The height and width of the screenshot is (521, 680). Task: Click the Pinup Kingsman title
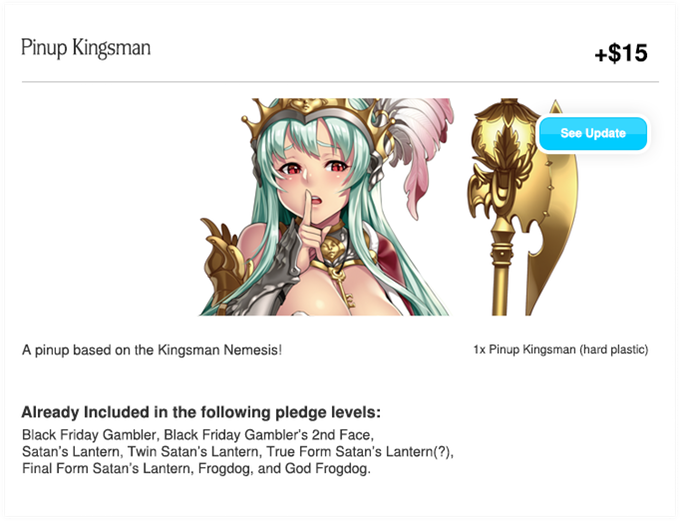coord(86,48)
